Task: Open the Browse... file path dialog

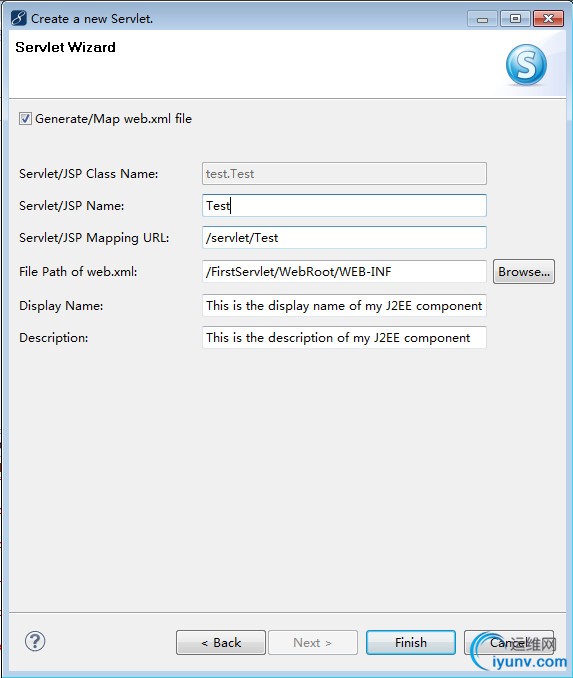Action: click(524, 272)
